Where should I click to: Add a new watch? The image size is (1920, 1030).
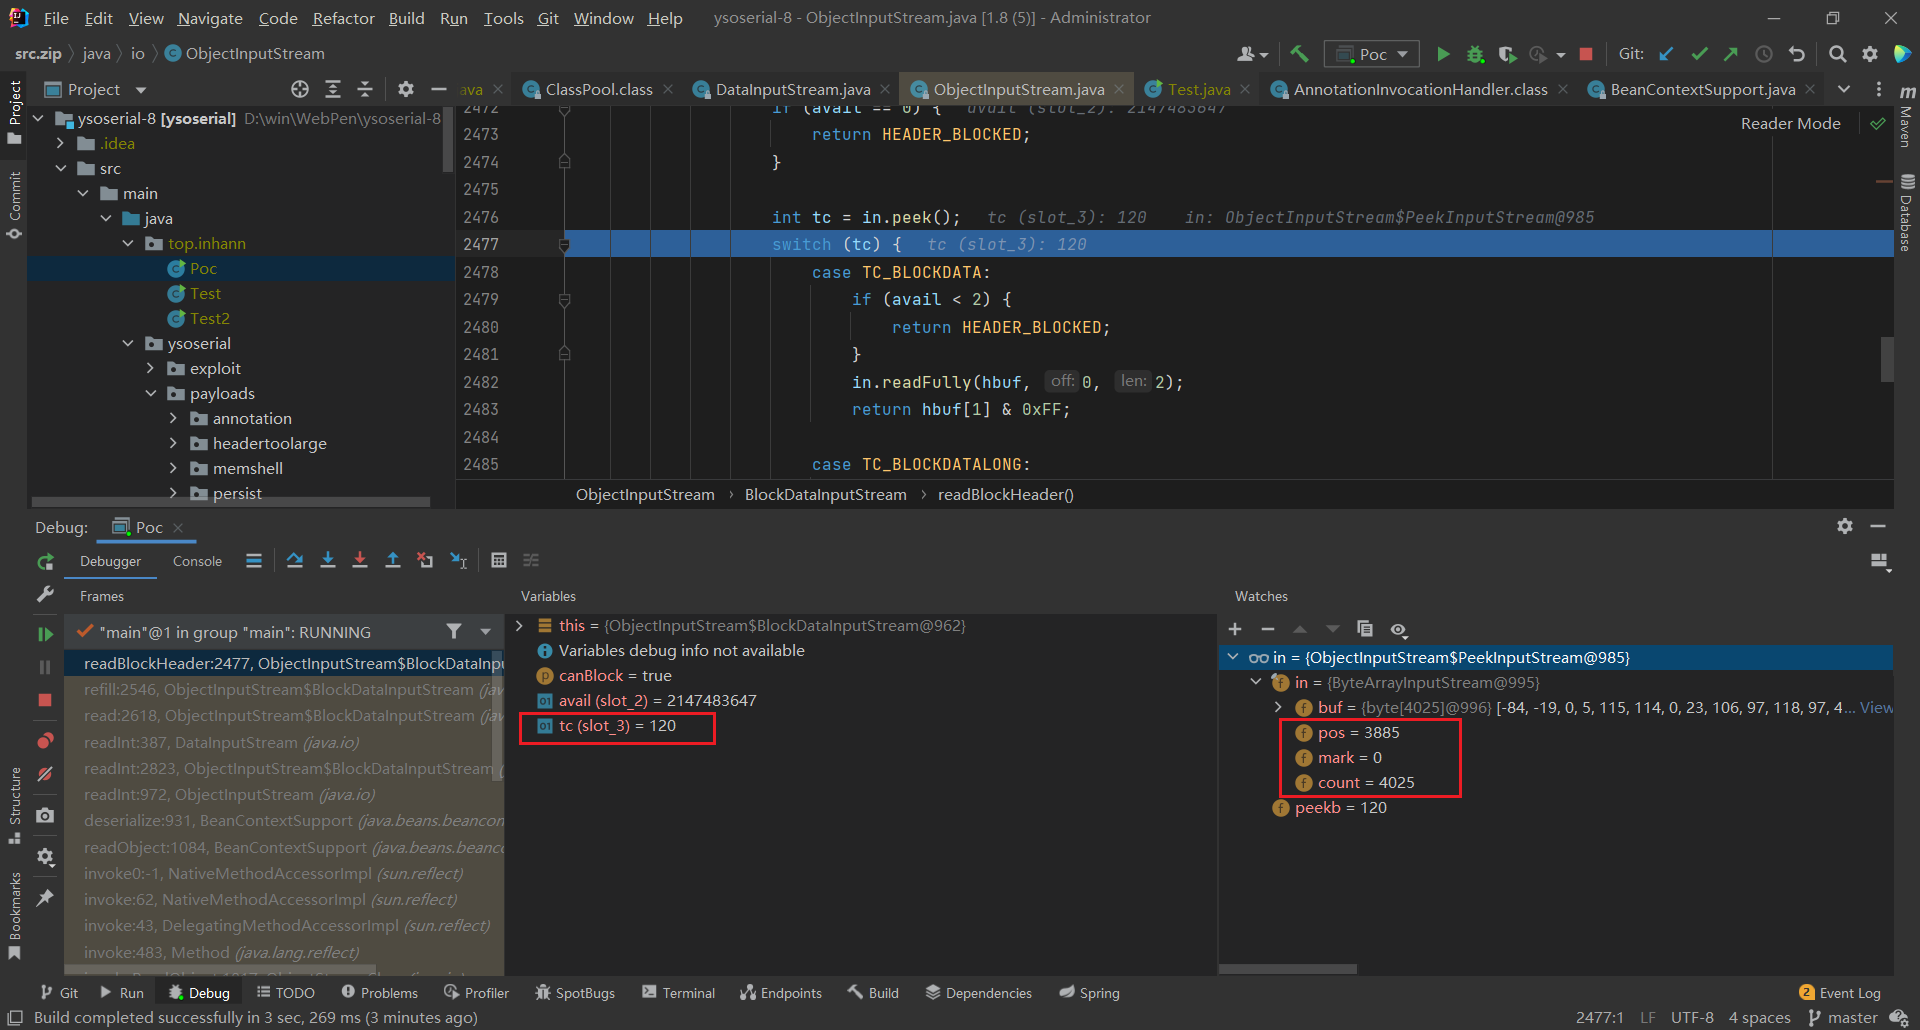click(1235, 629)
